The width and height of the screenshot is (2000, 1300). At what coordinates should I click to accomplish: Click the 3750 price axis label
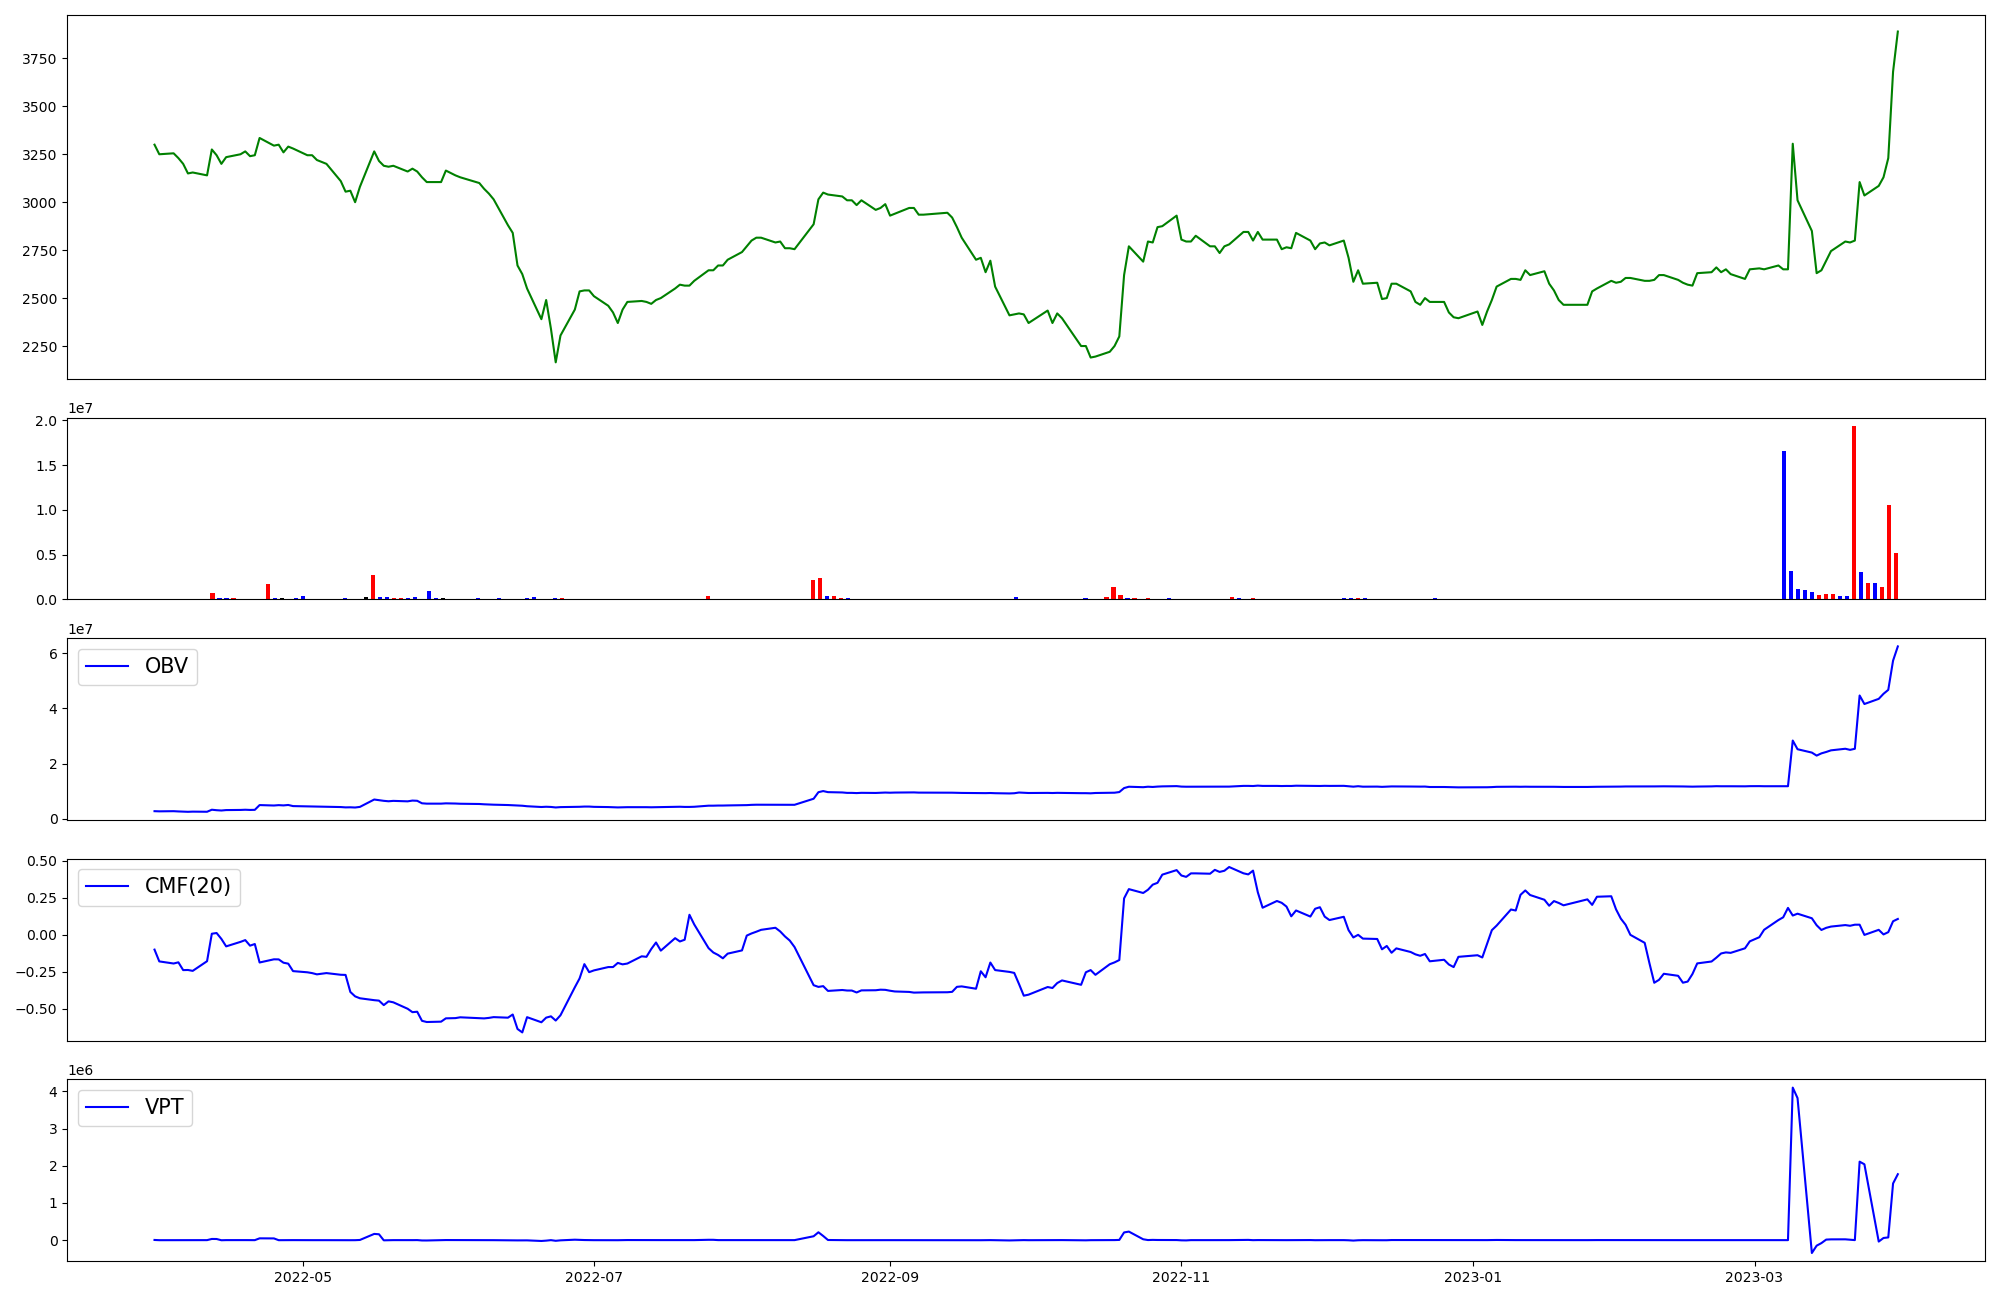point(39,59)
